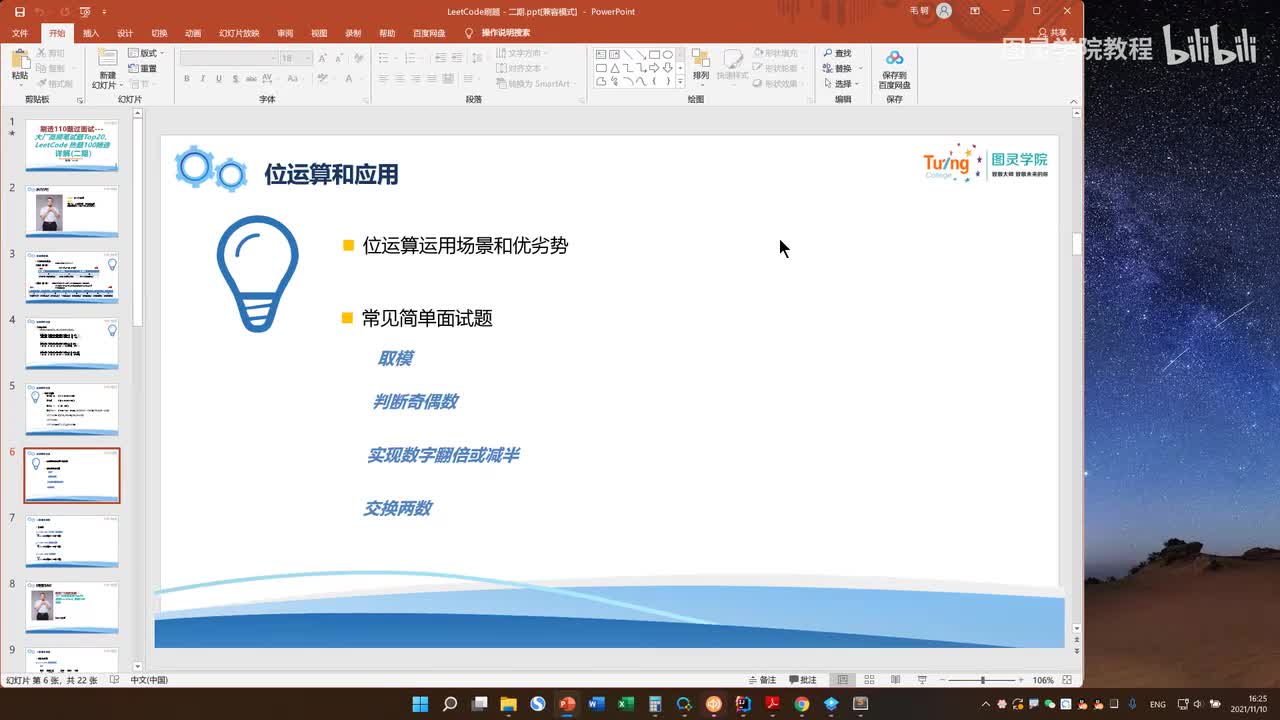Switch to the Animations (动画) tab
The width and height of the screenshot is (1280, 720).
pos(193,33)
